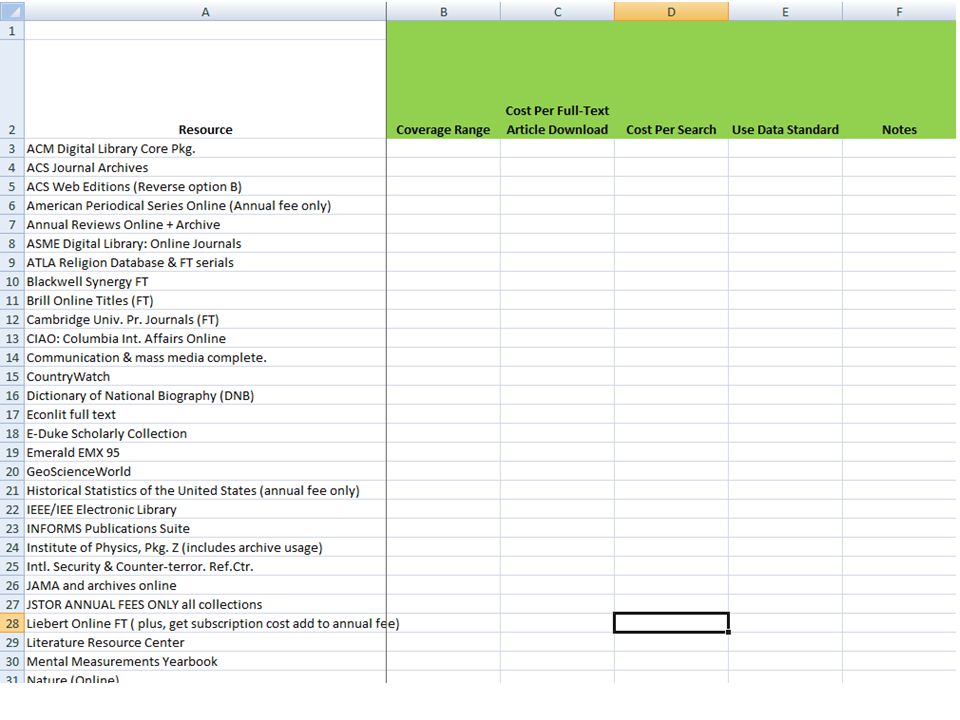Select ATLA Religion Database & FT serials
The image size is (960, 720).
pos(205,263)
